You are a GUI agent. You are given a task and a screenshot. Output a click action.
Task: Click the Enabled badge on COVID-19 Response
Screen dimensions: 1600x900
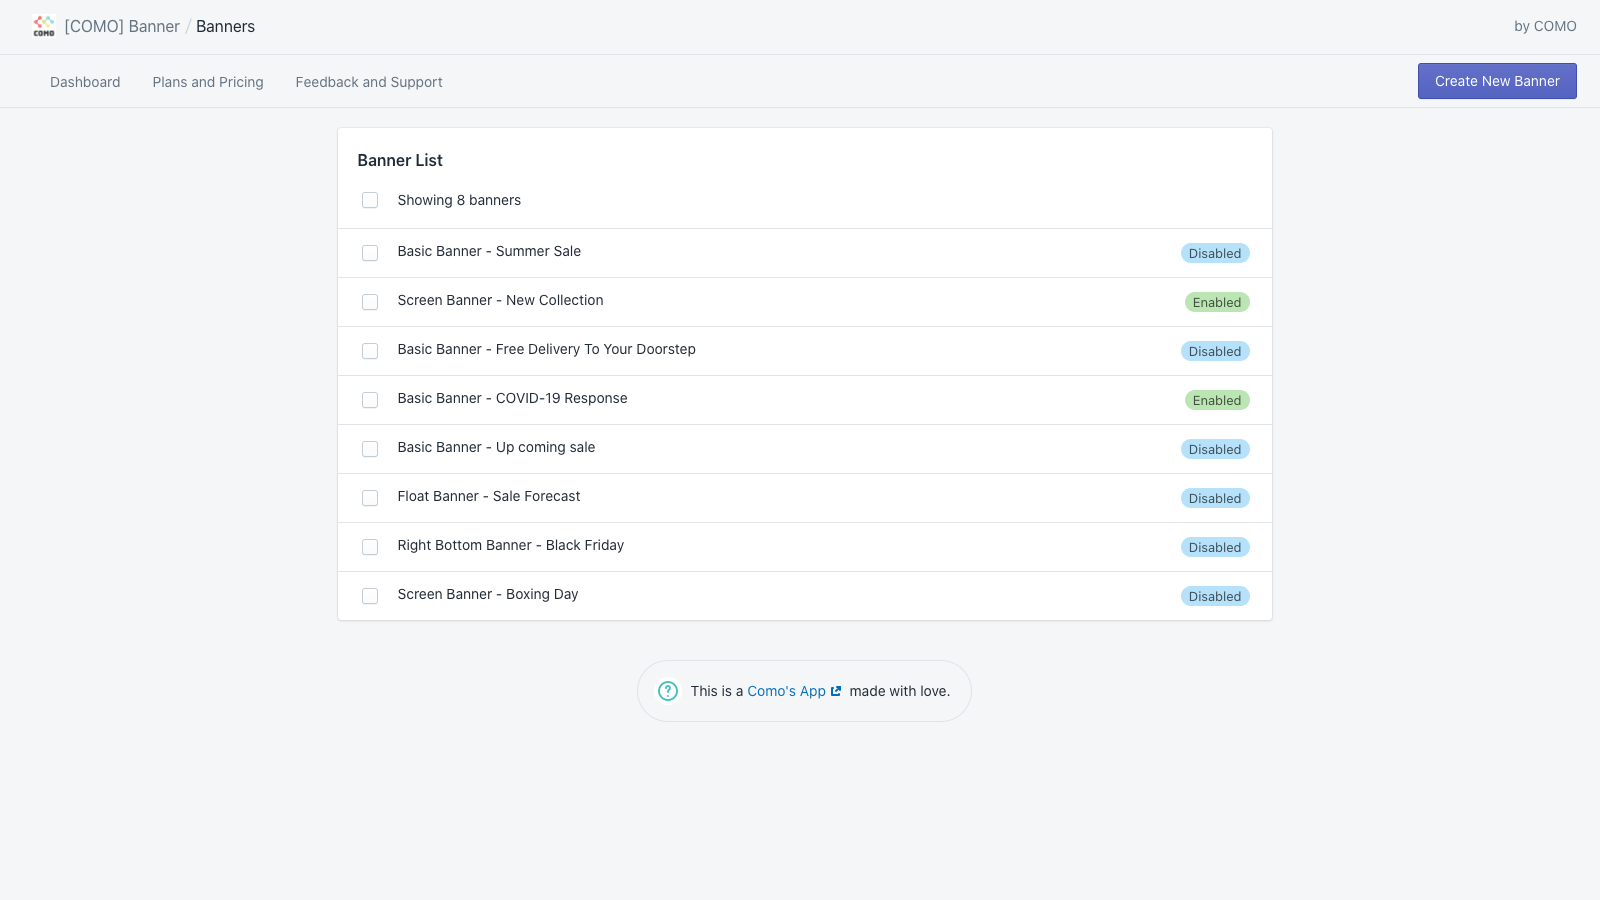tap(1217, 400)
